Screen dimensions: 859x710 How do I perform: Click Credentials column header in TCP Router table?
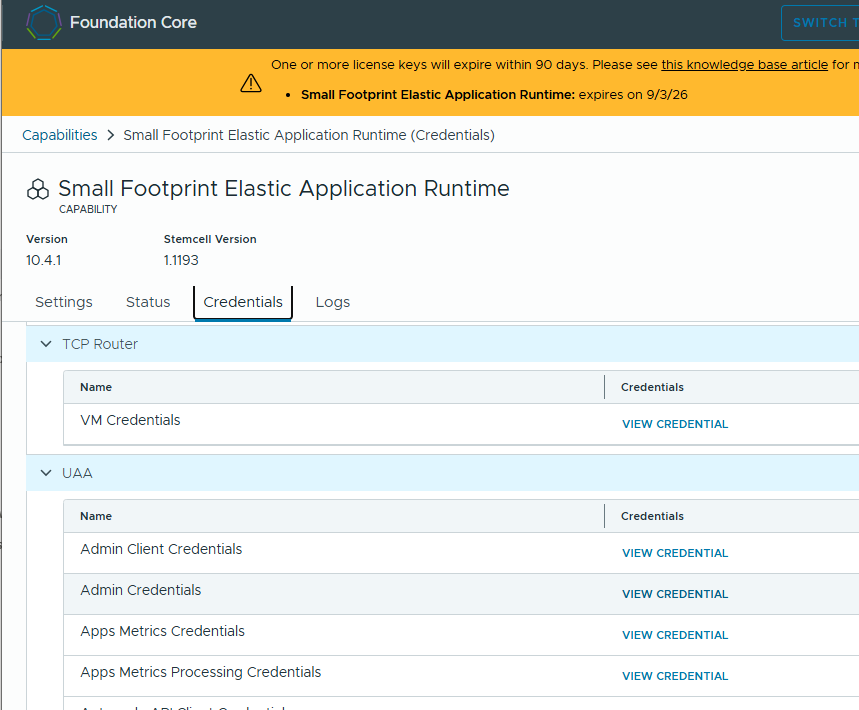(x=652, y=387)
